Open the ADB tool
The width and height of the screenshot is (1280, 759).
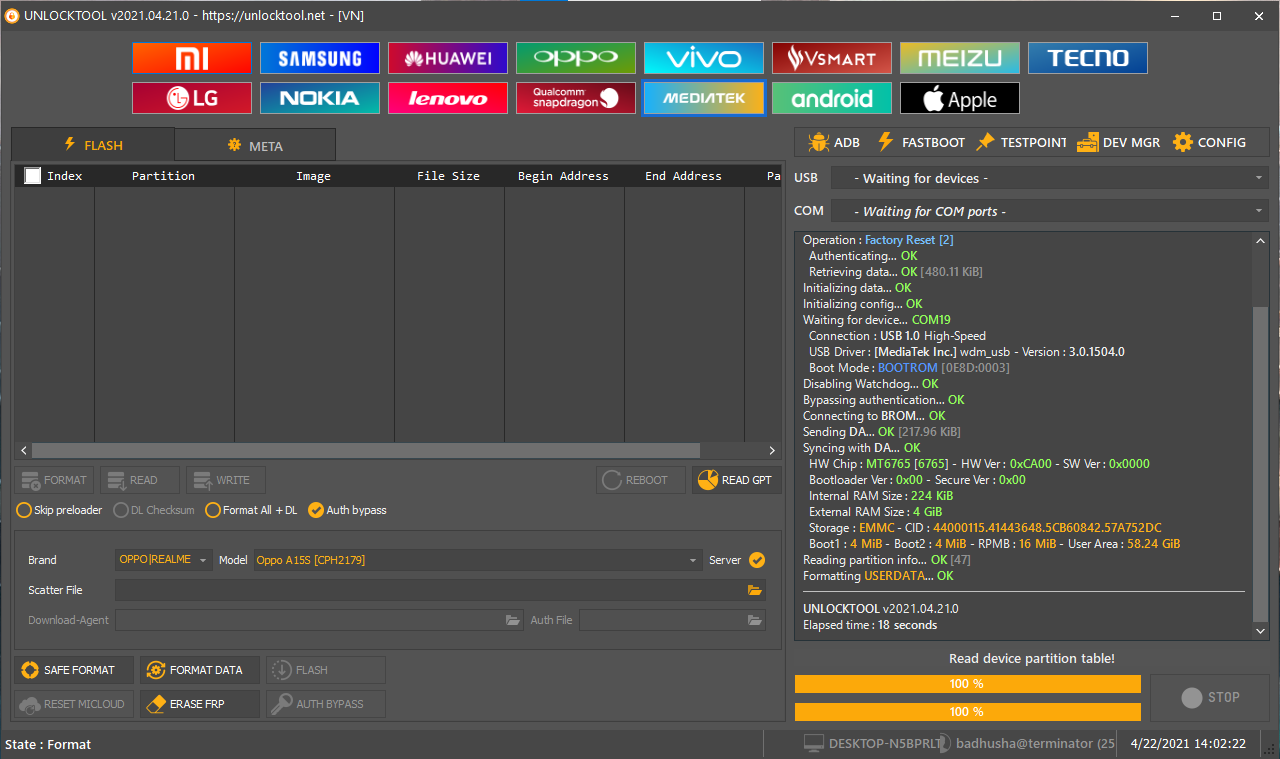point(834,142)
